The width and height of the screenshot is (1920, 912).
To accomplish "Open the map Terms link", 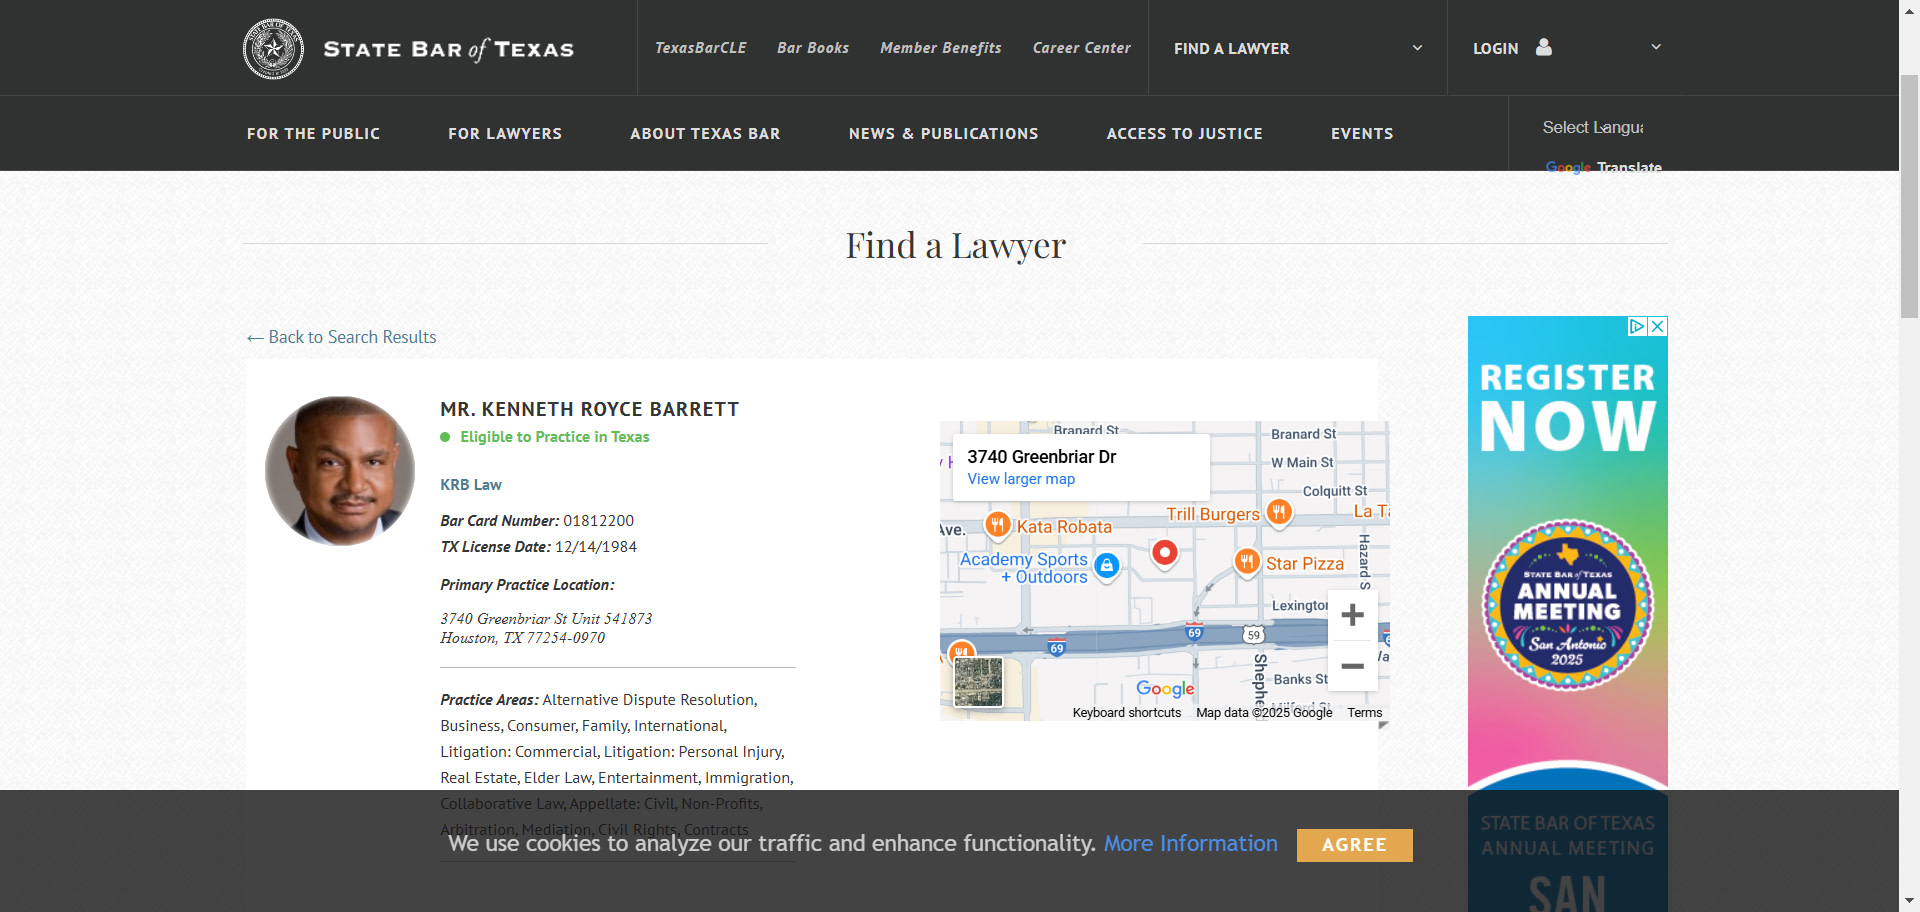I will coord(1365,713).
